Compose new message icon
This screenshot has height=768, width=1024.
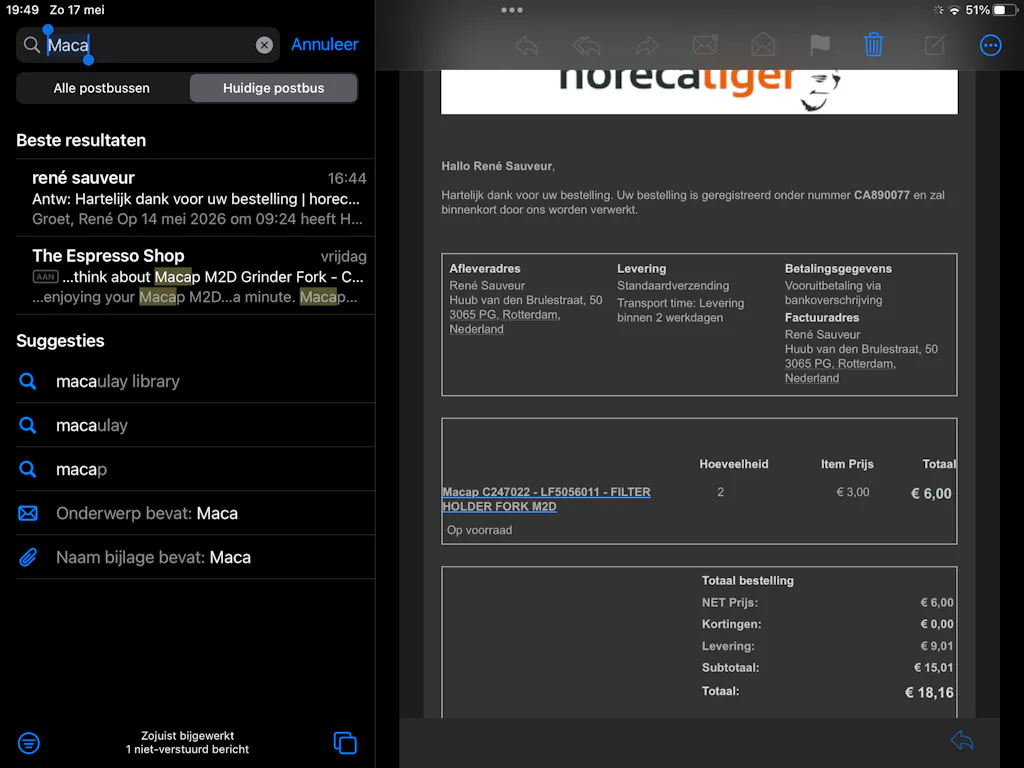(x=935, y=44)
